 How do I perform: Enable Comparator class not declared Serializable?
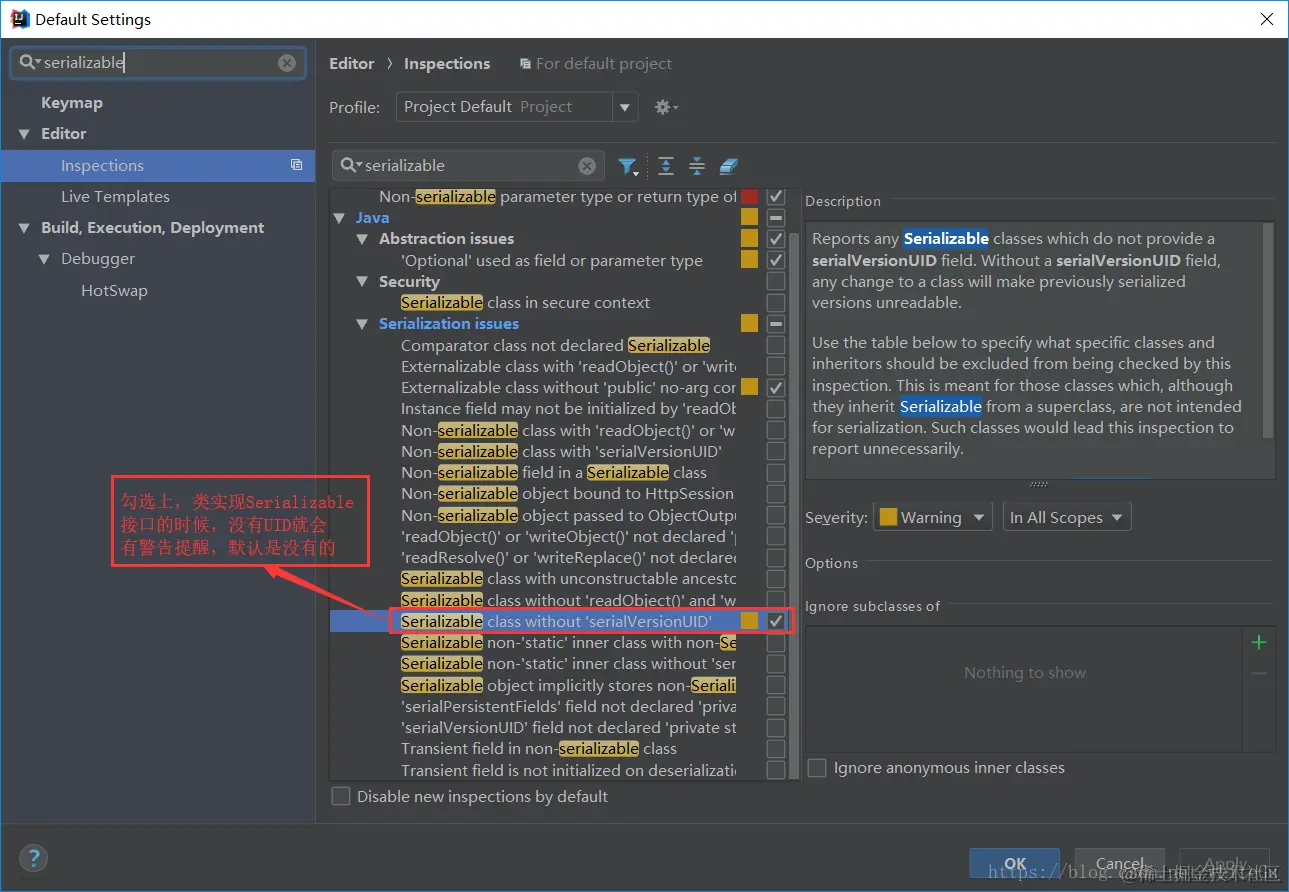[x=776, y=345]
